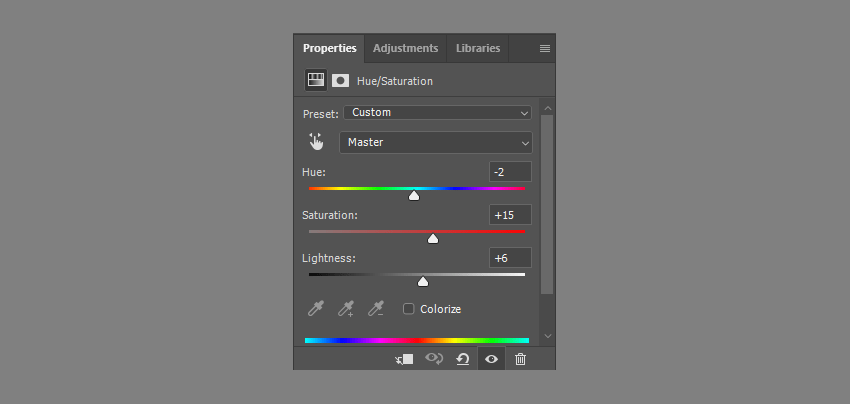
Task: Activate the on-image adjustment hand tool
Action: 316,142
